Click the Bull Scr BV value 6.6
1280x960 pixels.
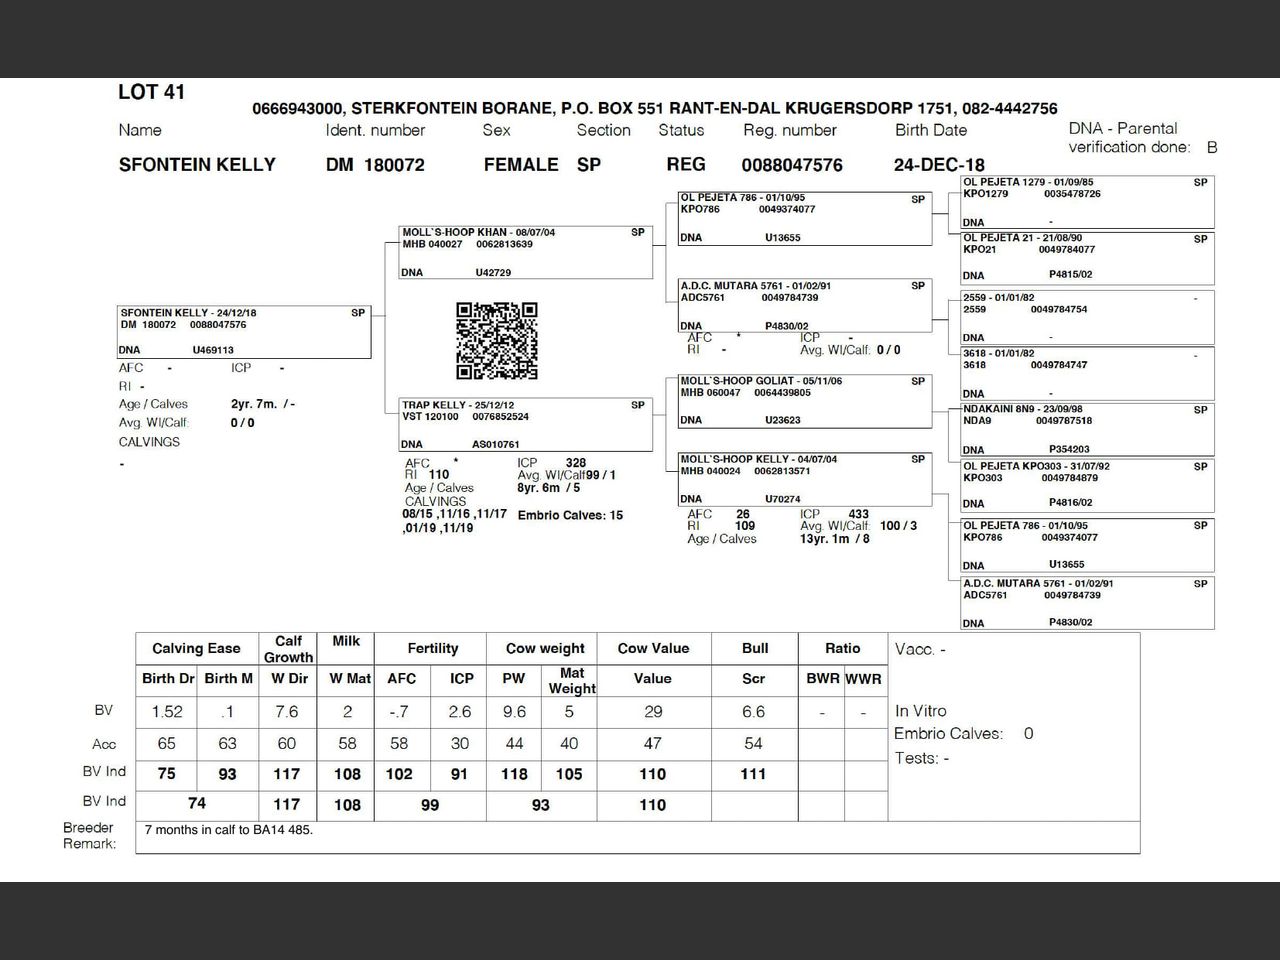tap(753, 712)
